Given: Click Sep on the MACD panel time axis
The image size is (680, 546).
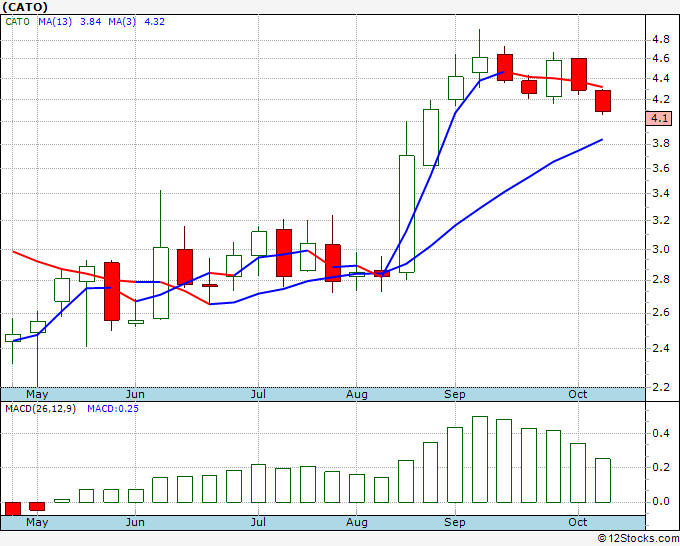Looking at the screenshot, I should pyautogui.click(x=454, y=522).
